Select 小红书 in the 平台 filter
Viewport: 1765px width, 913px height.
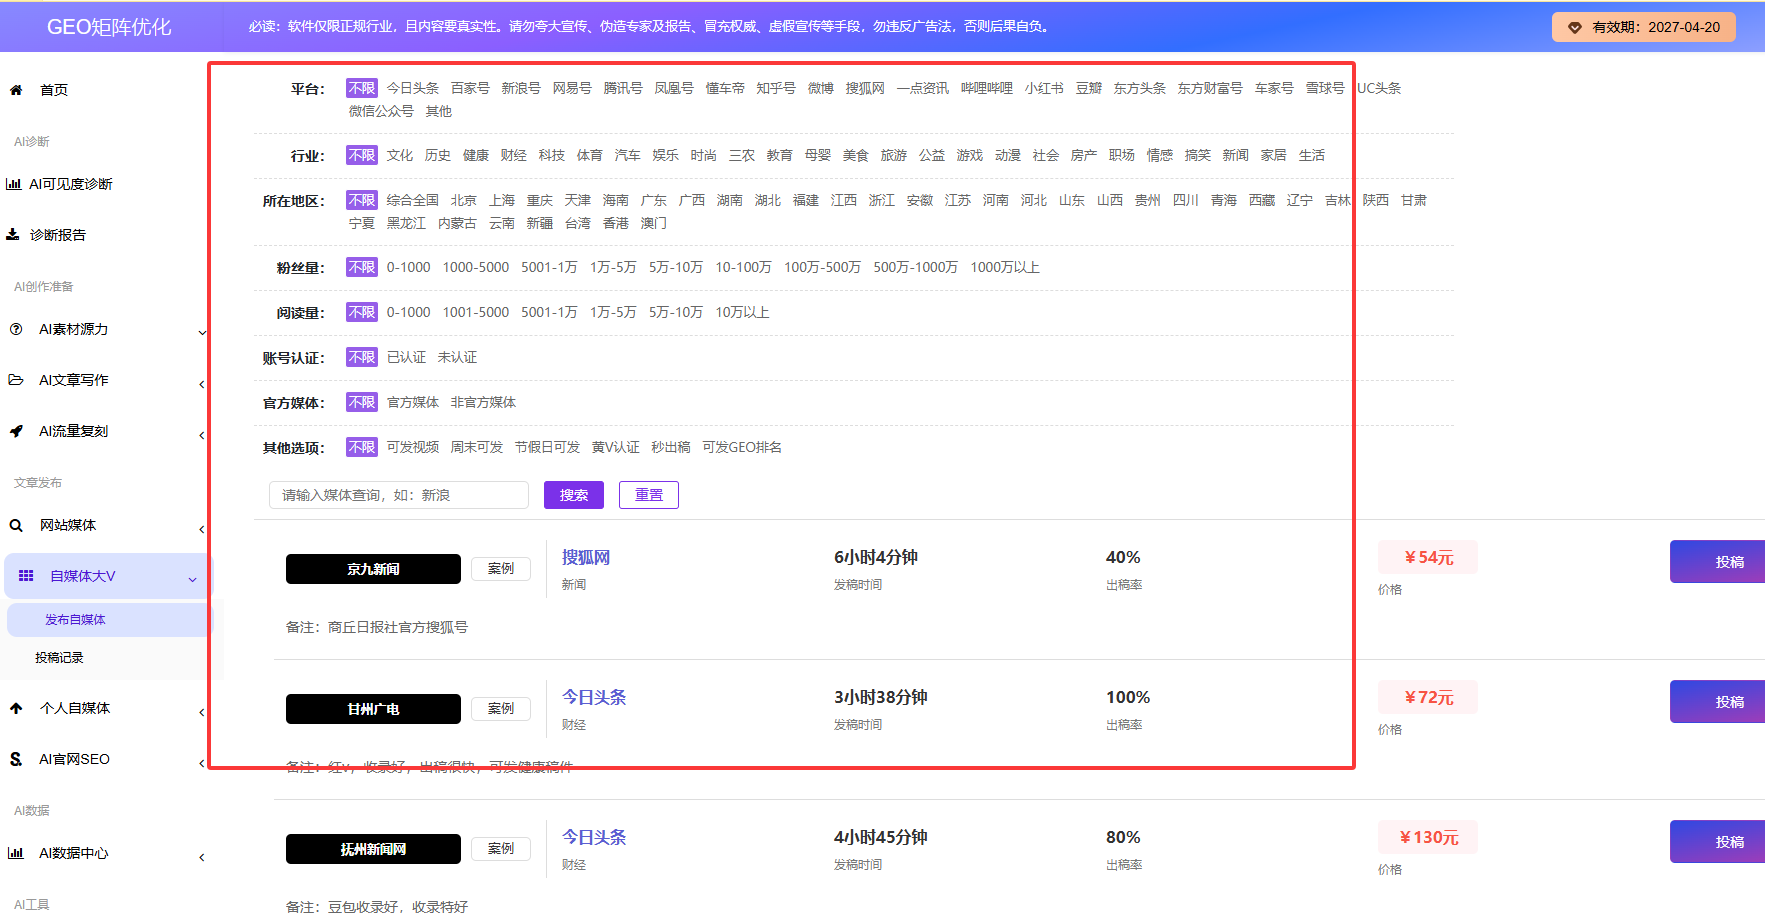tap(1044, 88)
